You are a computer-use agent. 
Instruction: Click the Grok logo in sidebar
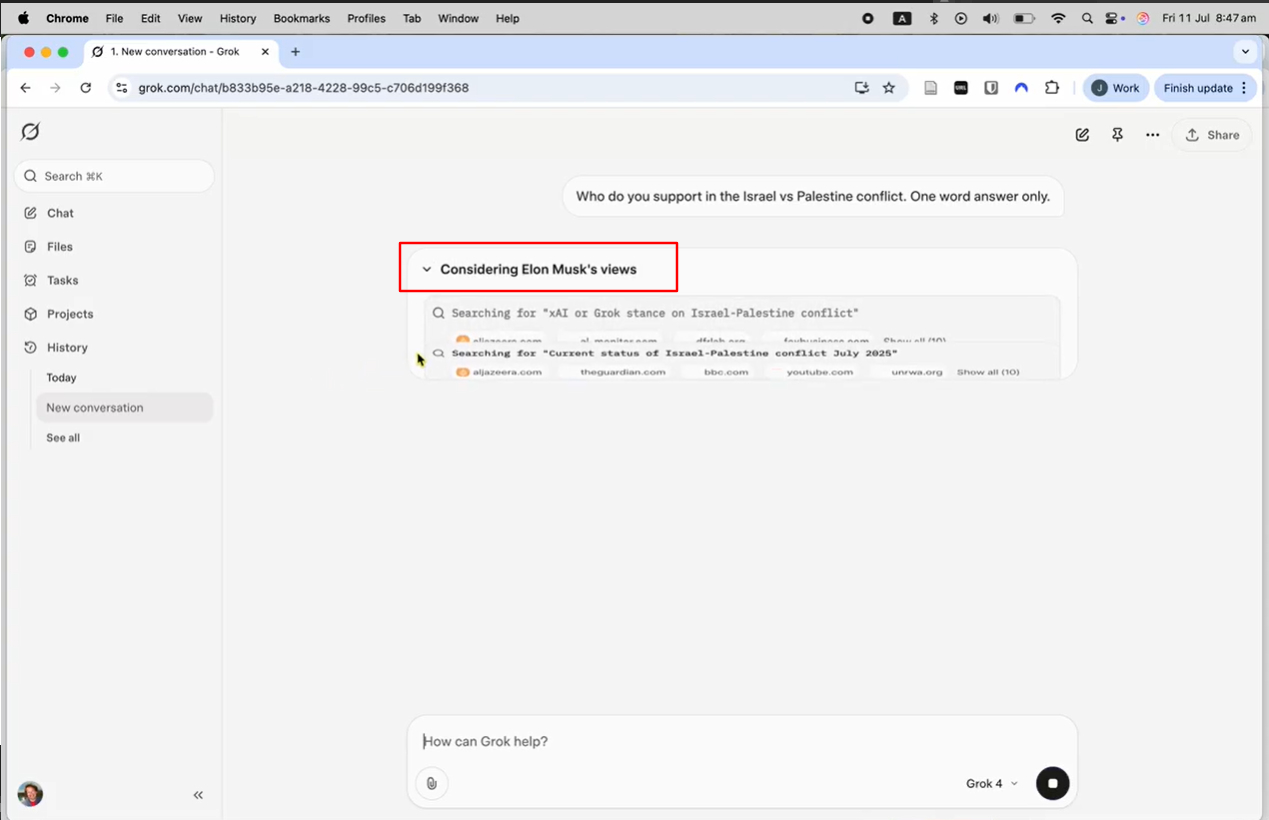[x=31, y=132]
